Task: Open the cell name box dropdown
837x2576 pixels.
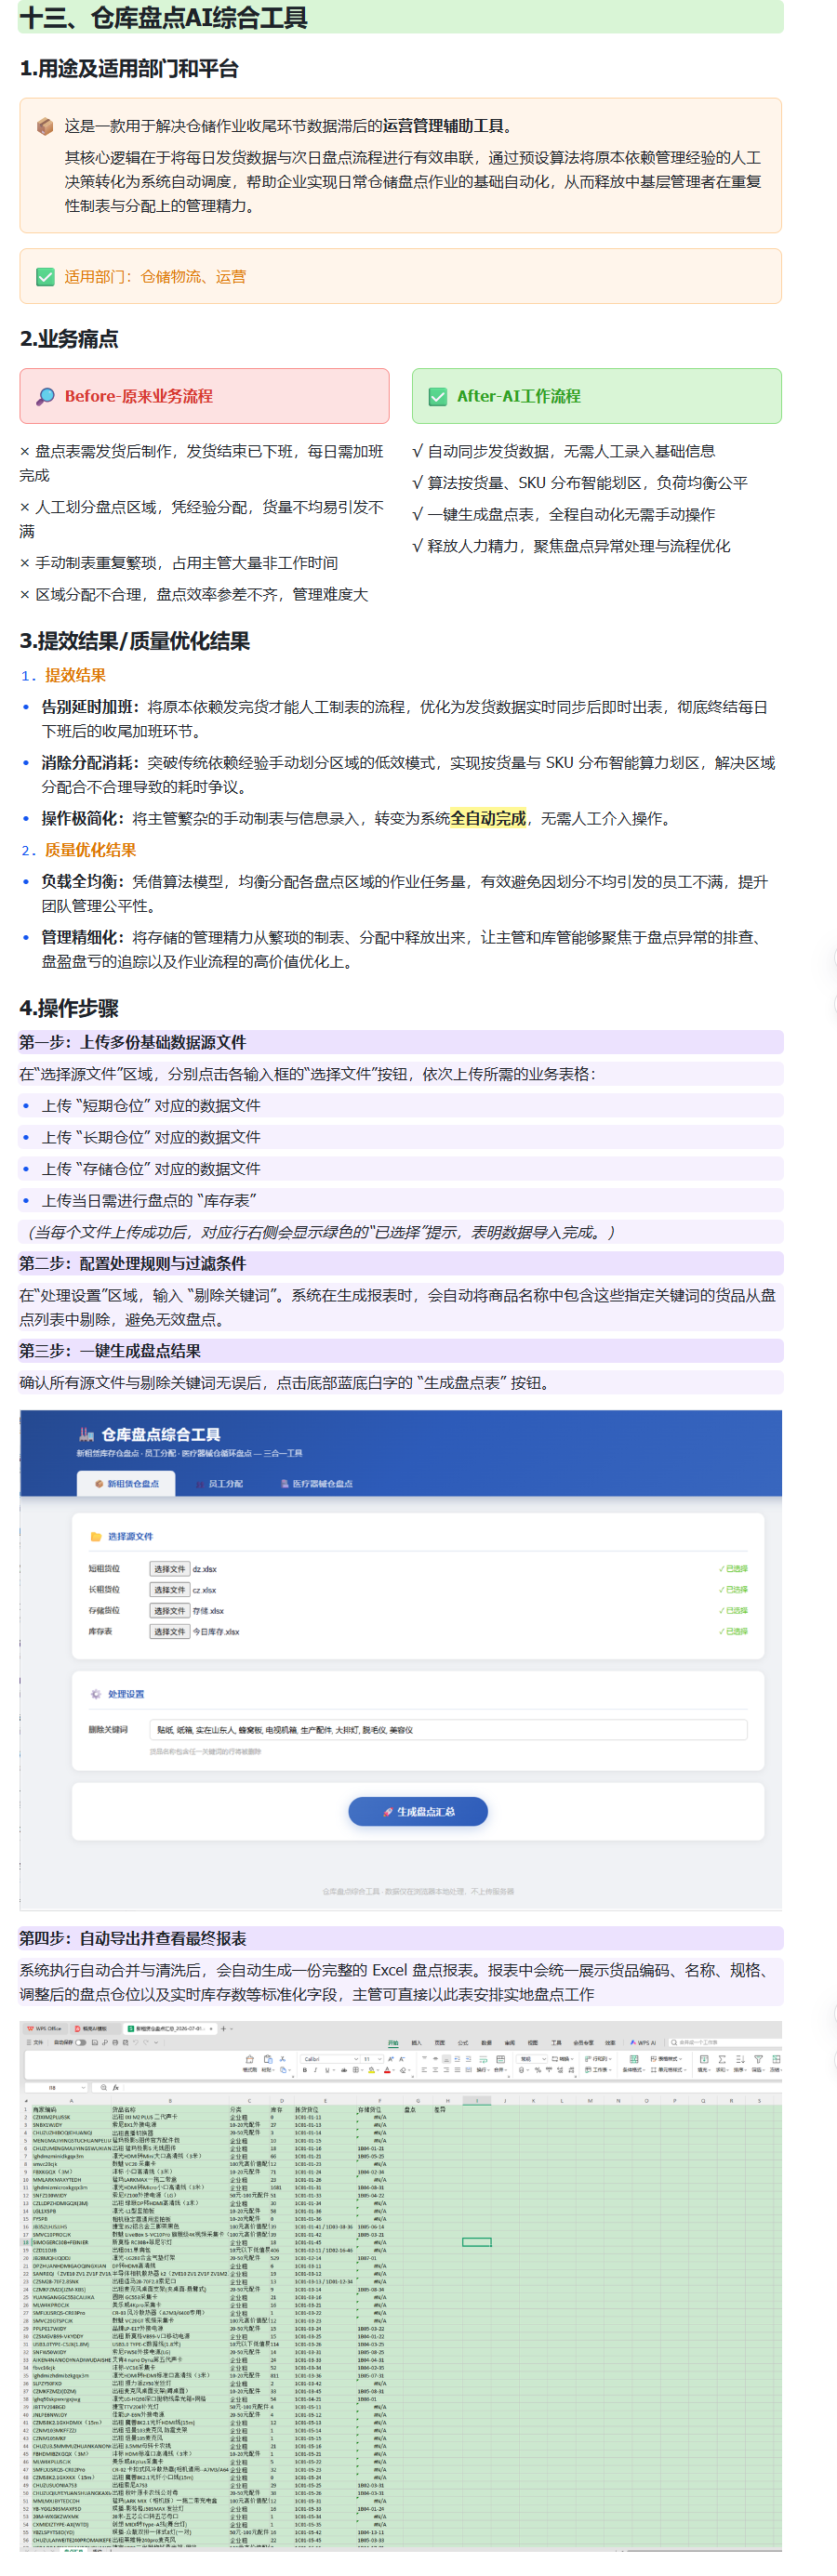Action: 84,2088
